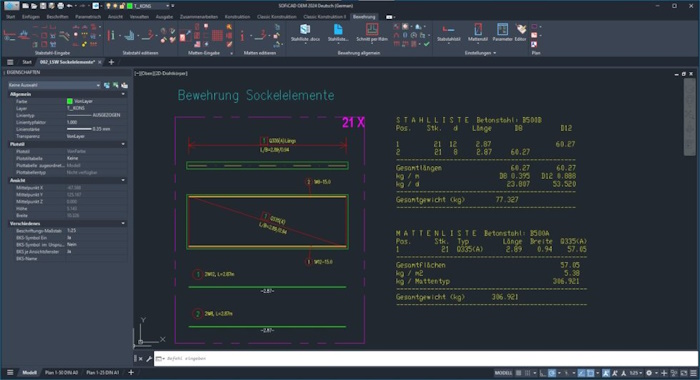Click the clean screen icon in status bar
Viewport: 700px width, 380px height.
(x=683, y=373)
